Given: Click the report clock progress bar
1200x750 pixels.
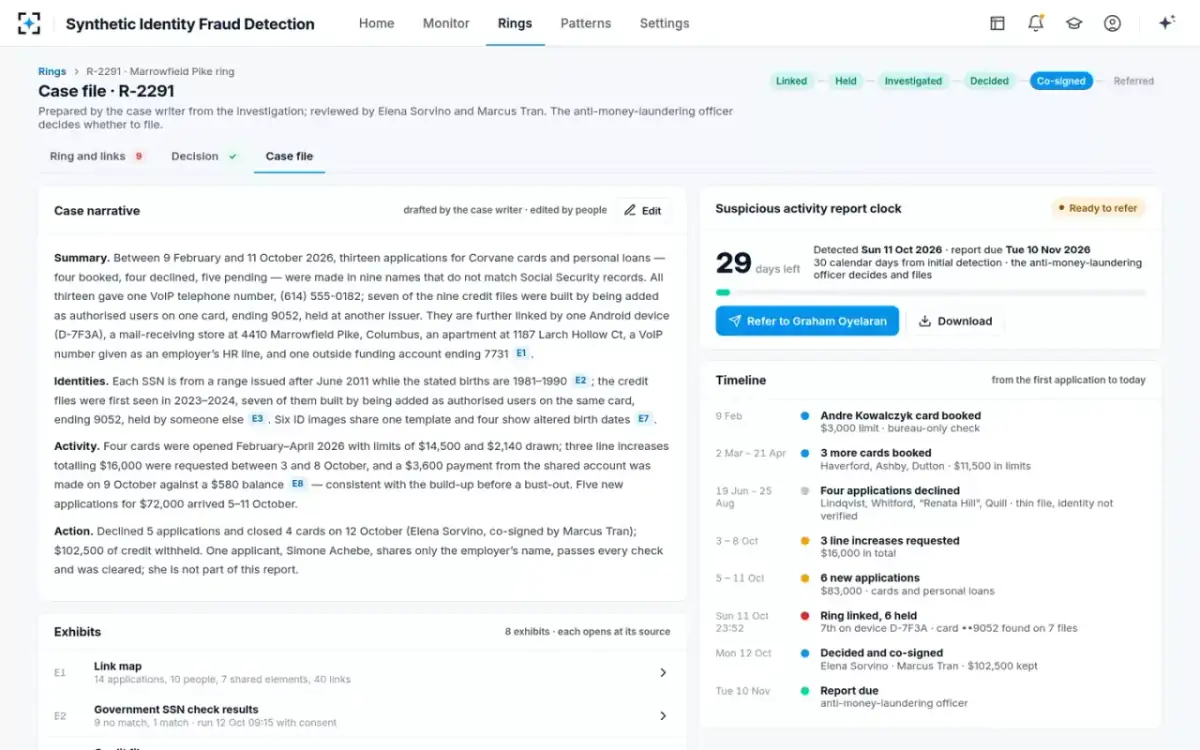Looking at the screenshot, I should [931, 293].
